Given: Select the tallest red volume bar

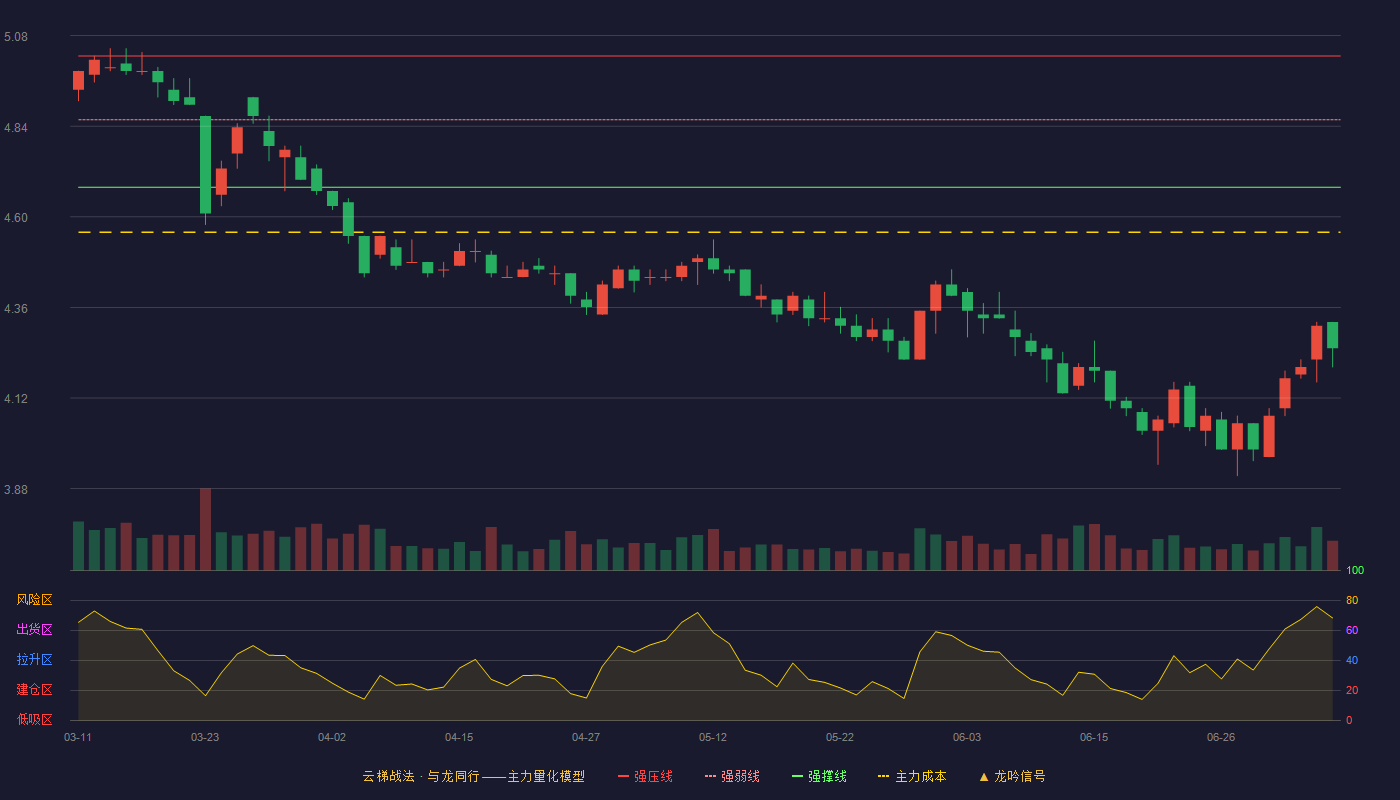Looking at the screenshot, I should pyautogui.click(x=205, y=529).
